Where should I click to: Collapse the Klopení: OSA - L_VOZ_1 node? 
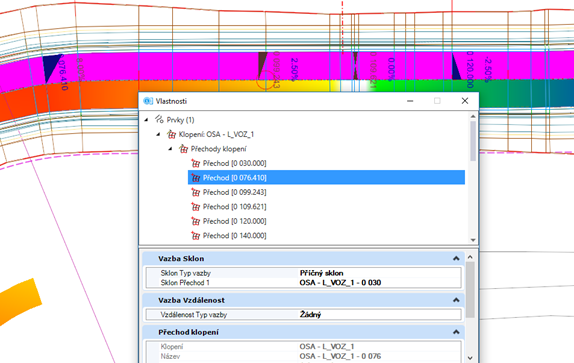click(x=158, y=134)
